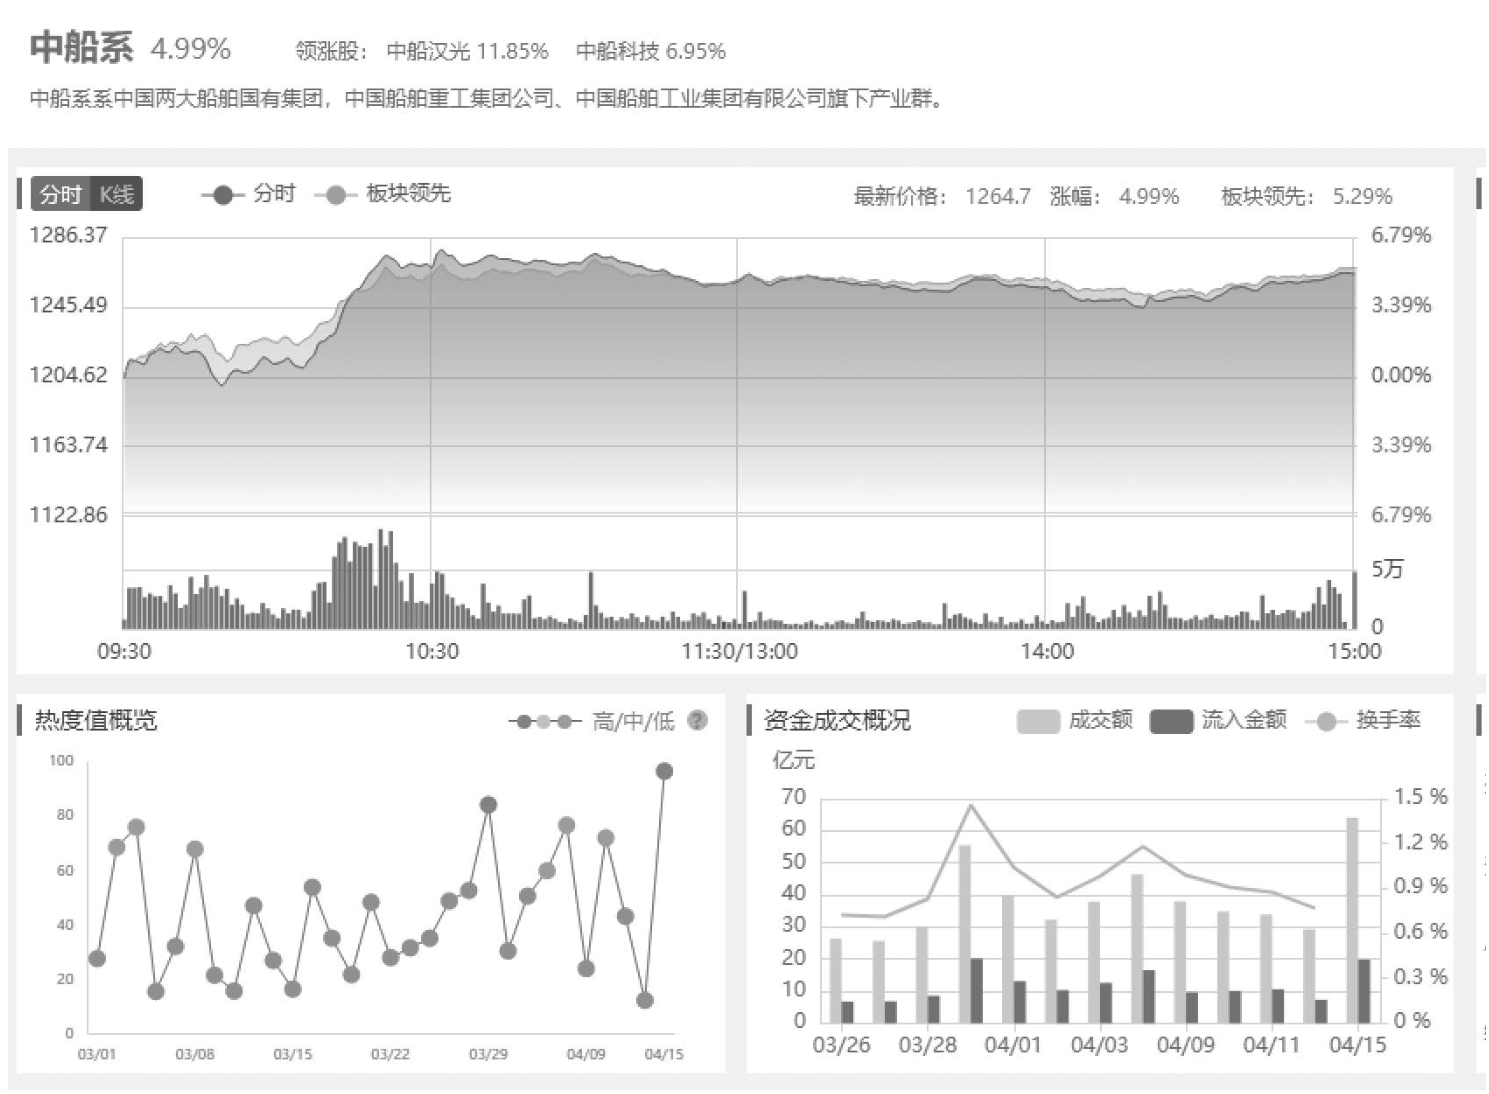Open the help icon beside 高/中/低
The width and height of the screenshot is (1489, 1094).
pos(698,720)
